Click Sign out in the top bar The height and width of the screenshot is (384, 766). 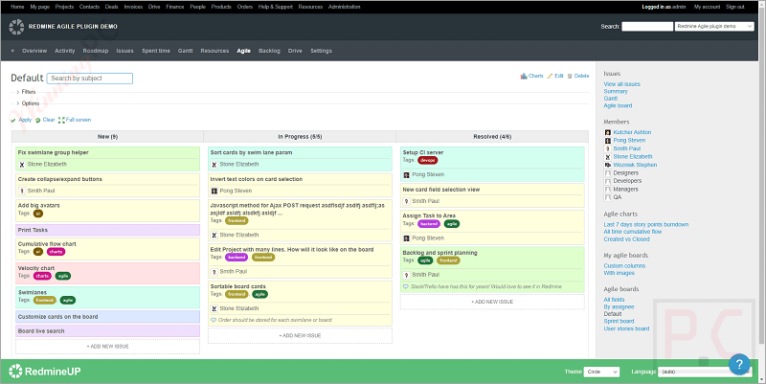735,7
